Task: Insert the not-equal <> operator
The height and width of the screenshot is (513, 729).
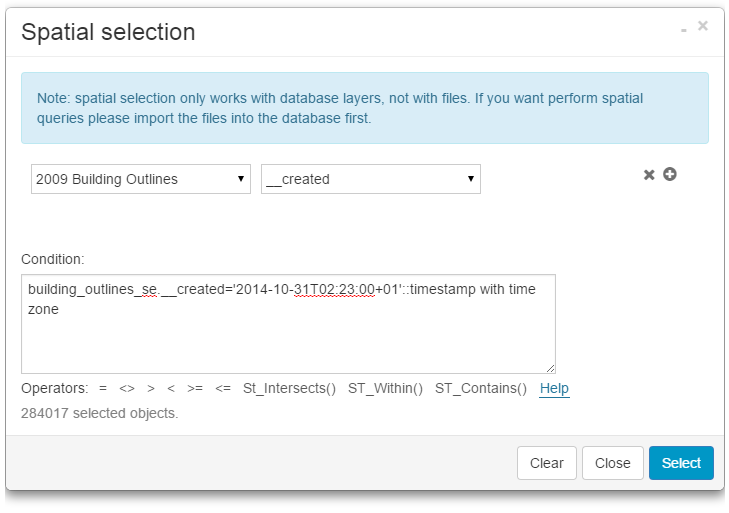Action: 127,389
